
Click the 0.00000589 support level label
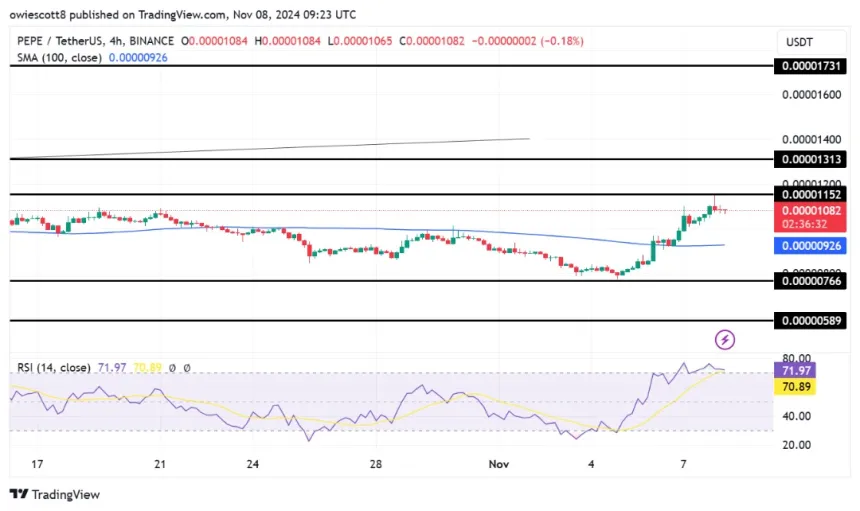[x=811, y=320]
